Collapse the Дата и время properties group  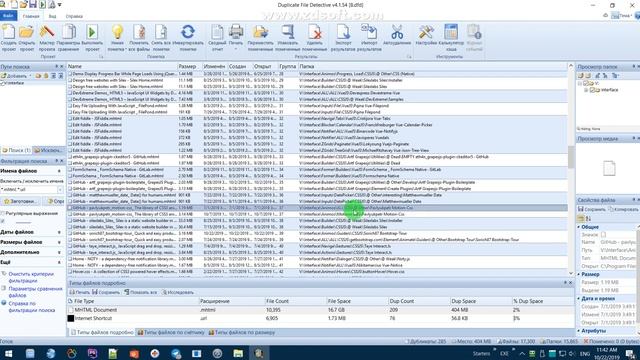click(x=579, y=299)
